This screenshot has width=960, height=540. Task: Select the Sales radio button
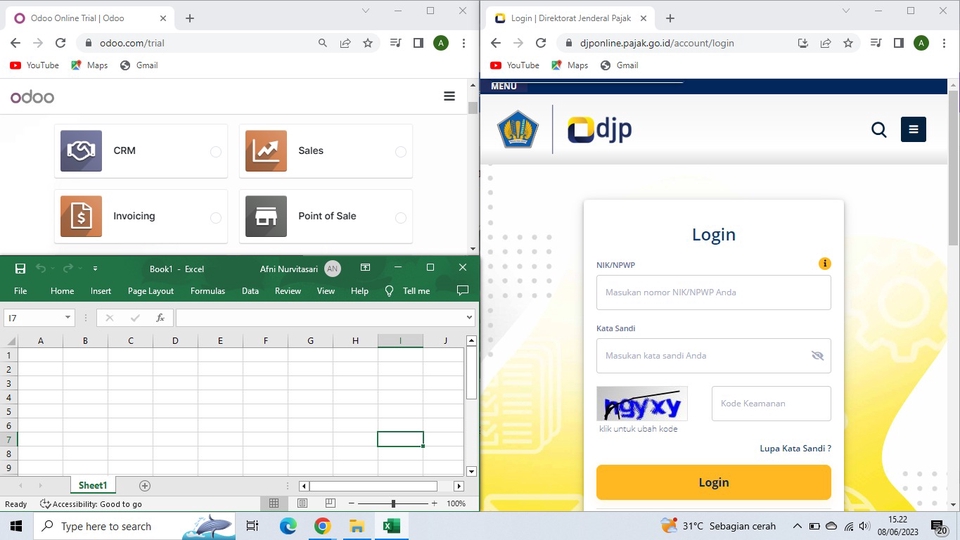coord(400,151)
